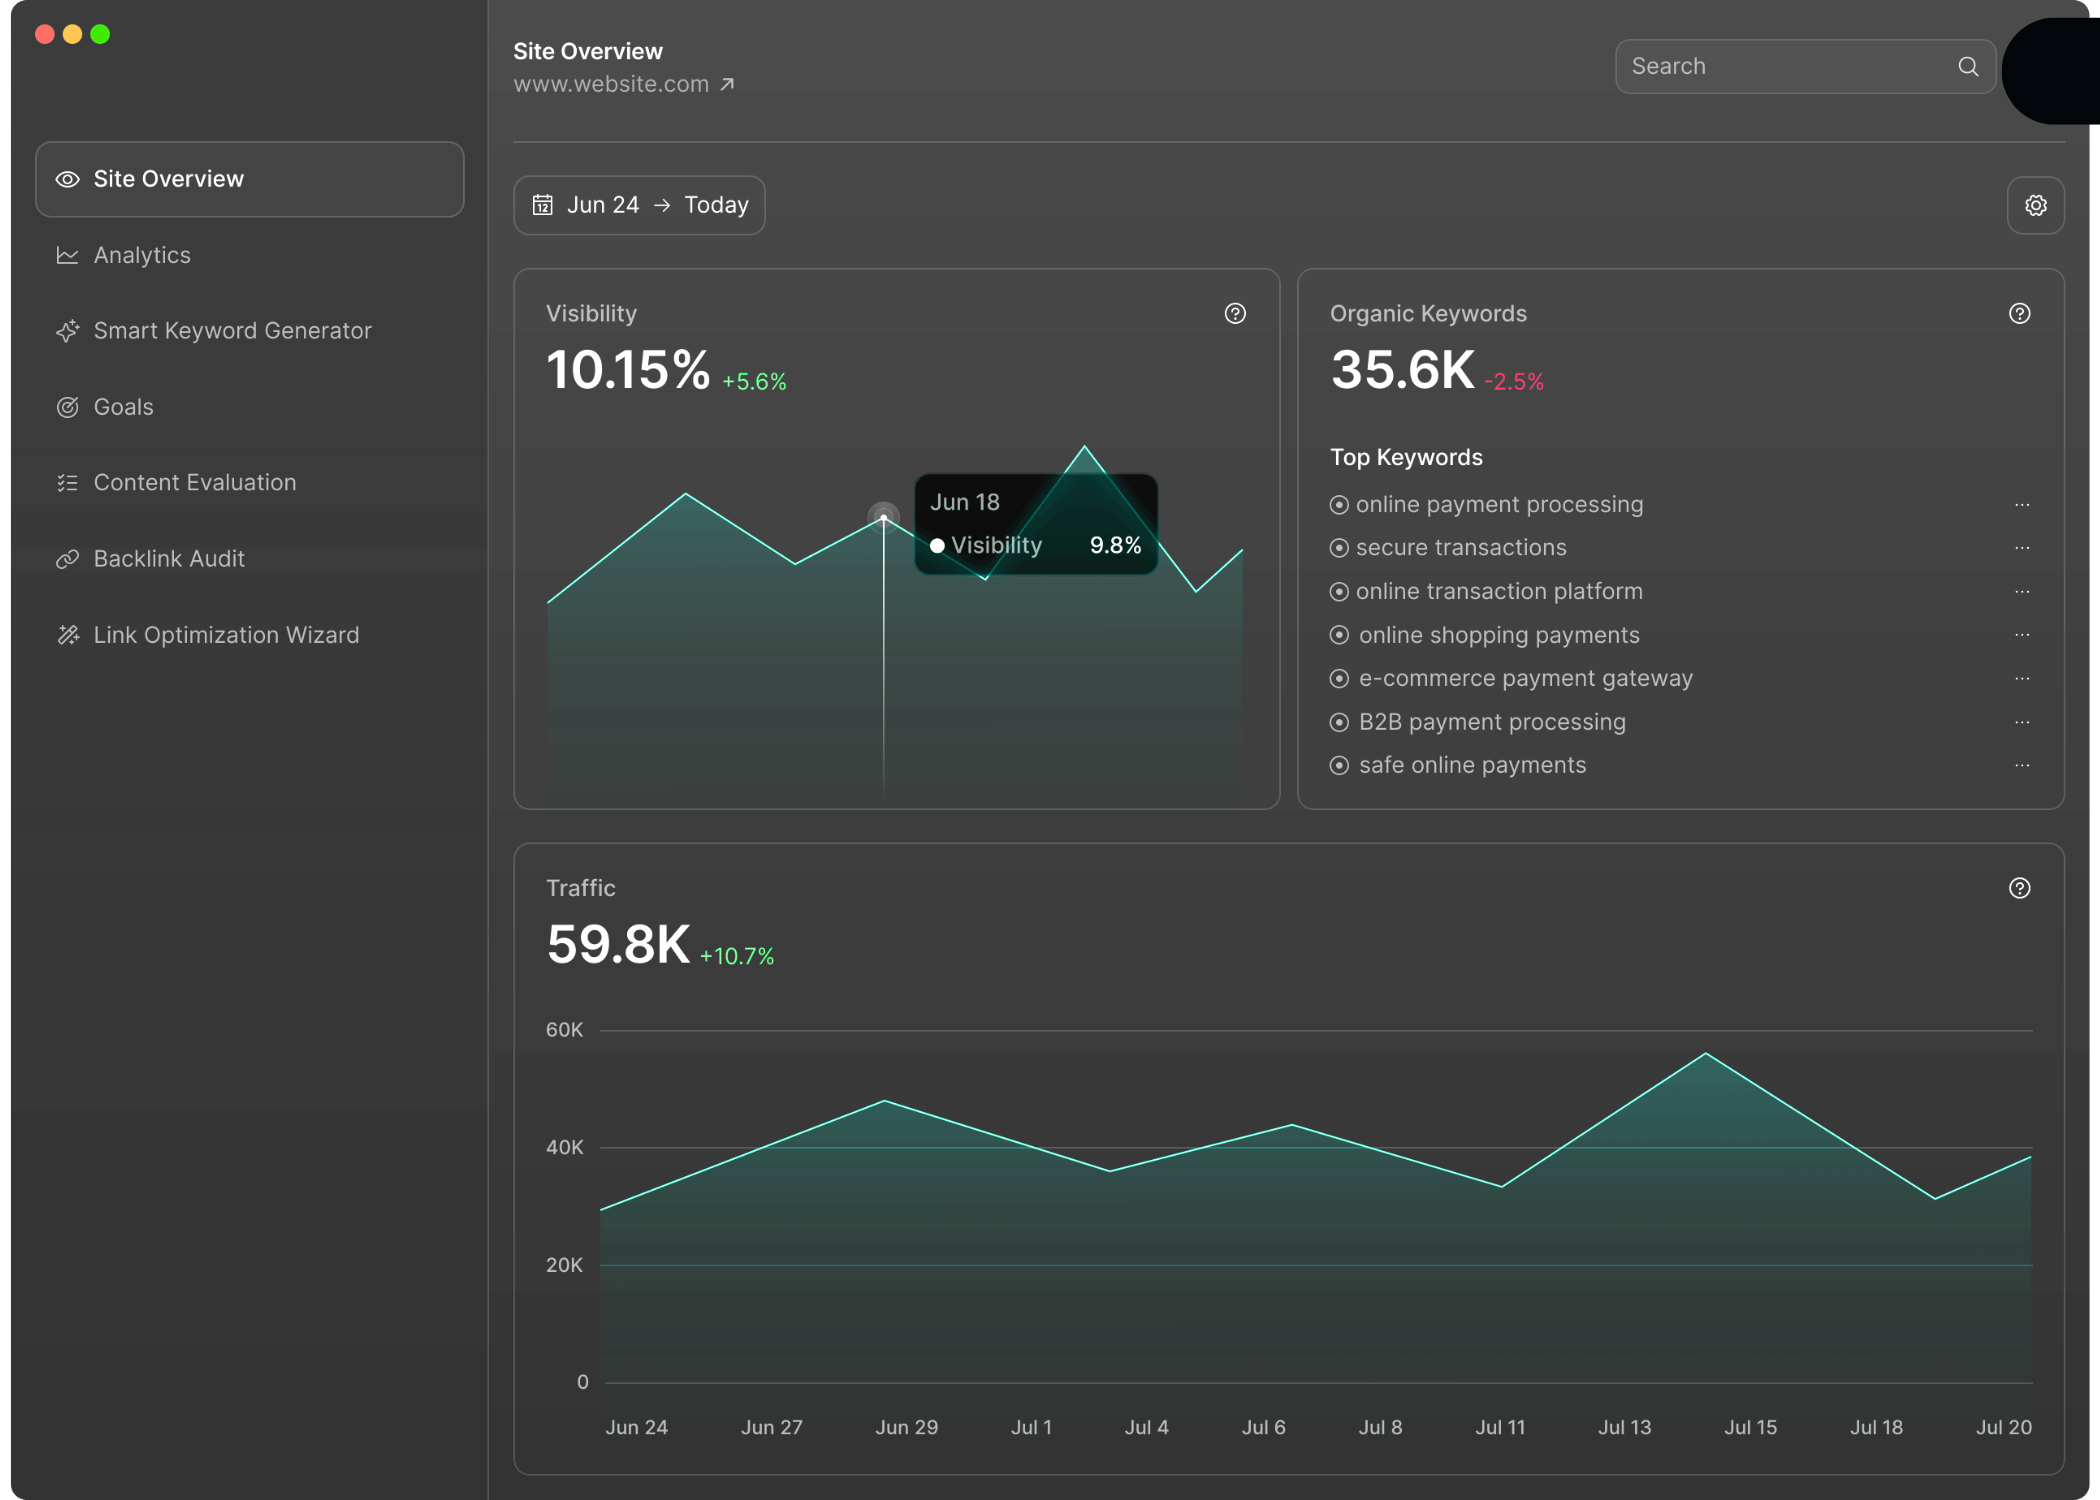Click the eye icon beside Site Overview
Viewport: 2100px width, 1500px height.
(67, 179)
